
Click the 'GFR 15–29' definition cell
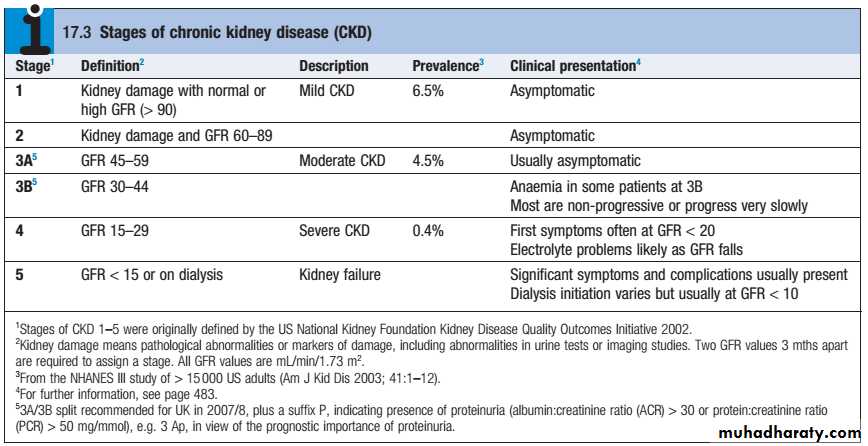[115, 231]
